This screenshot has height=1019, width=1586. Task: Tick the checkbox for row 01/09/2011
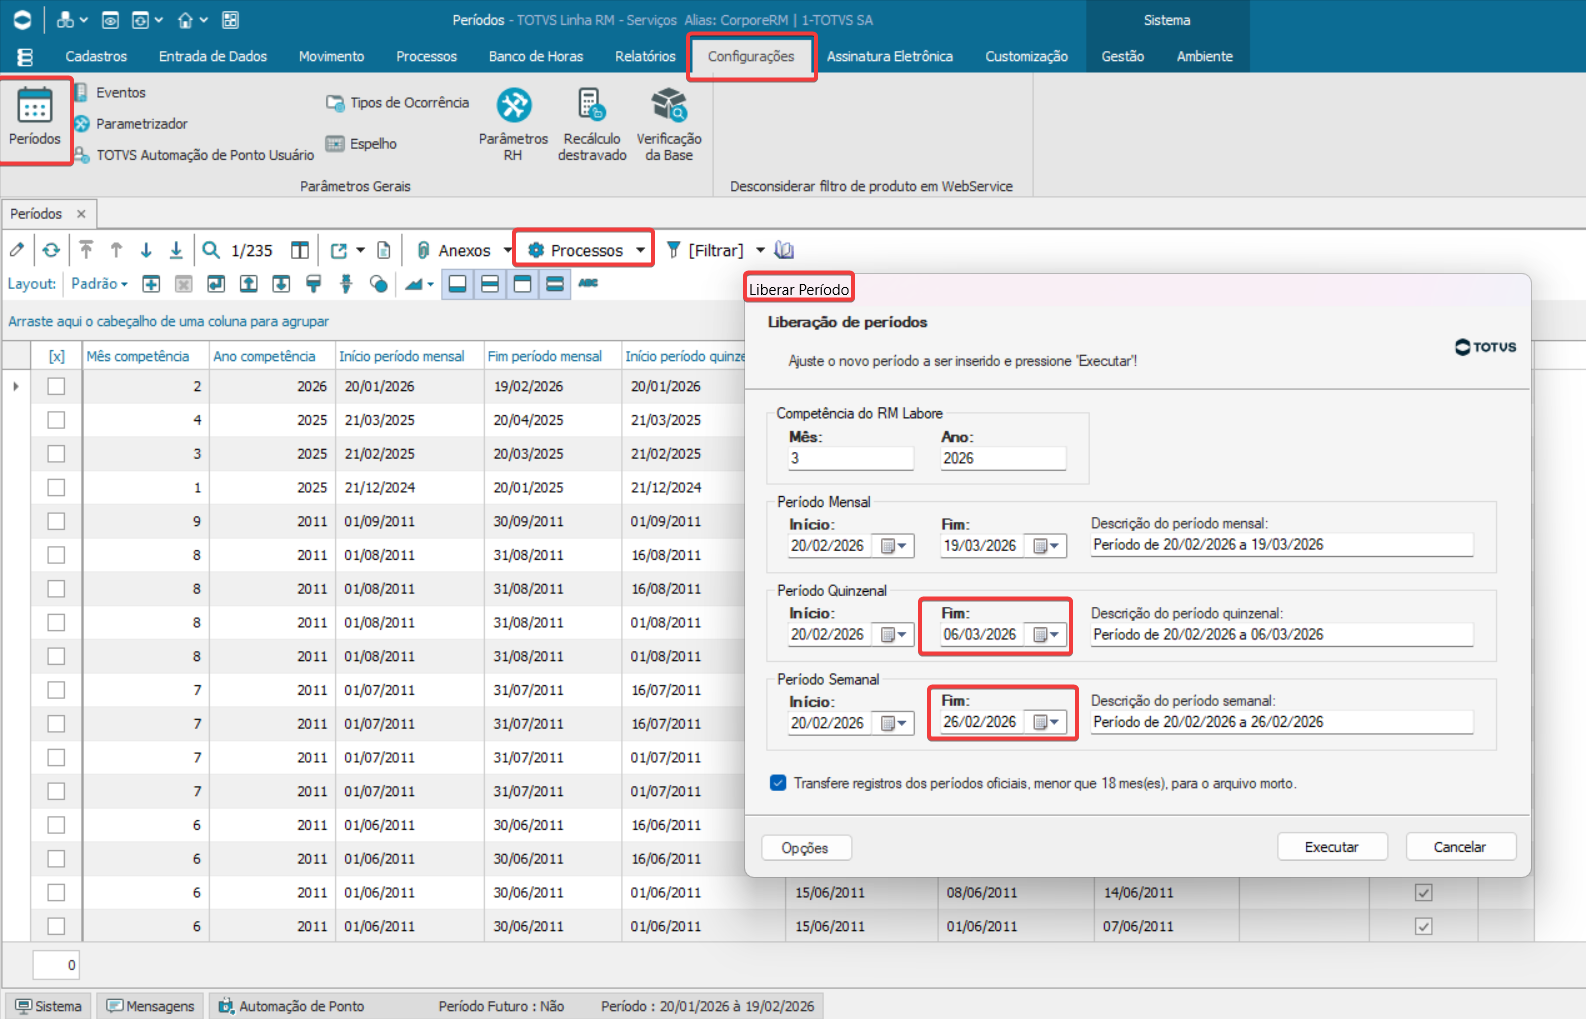(x=56, y=521)
